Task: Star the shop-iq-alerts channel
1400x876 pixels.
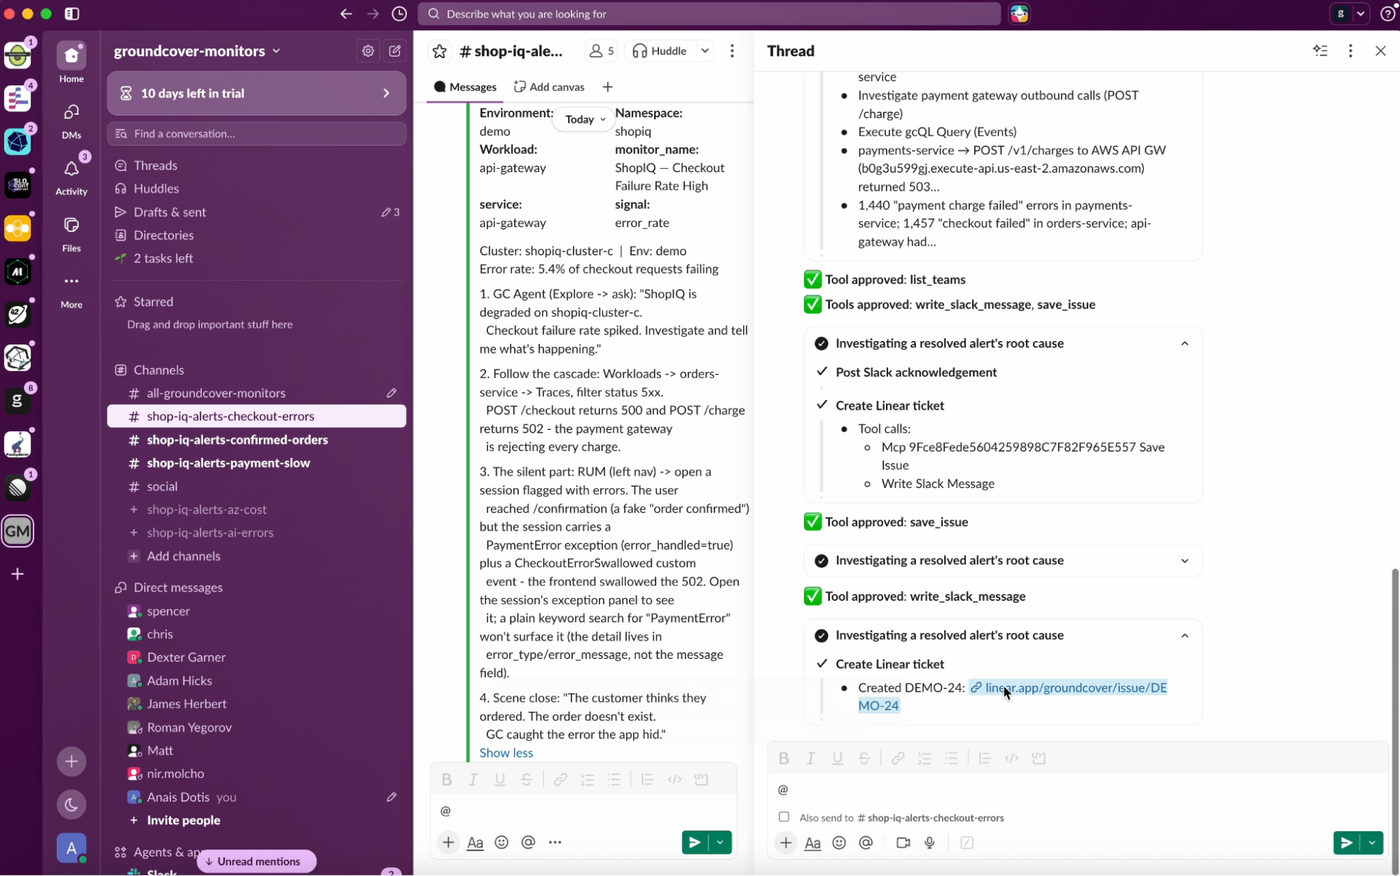Action: point(439,51)
